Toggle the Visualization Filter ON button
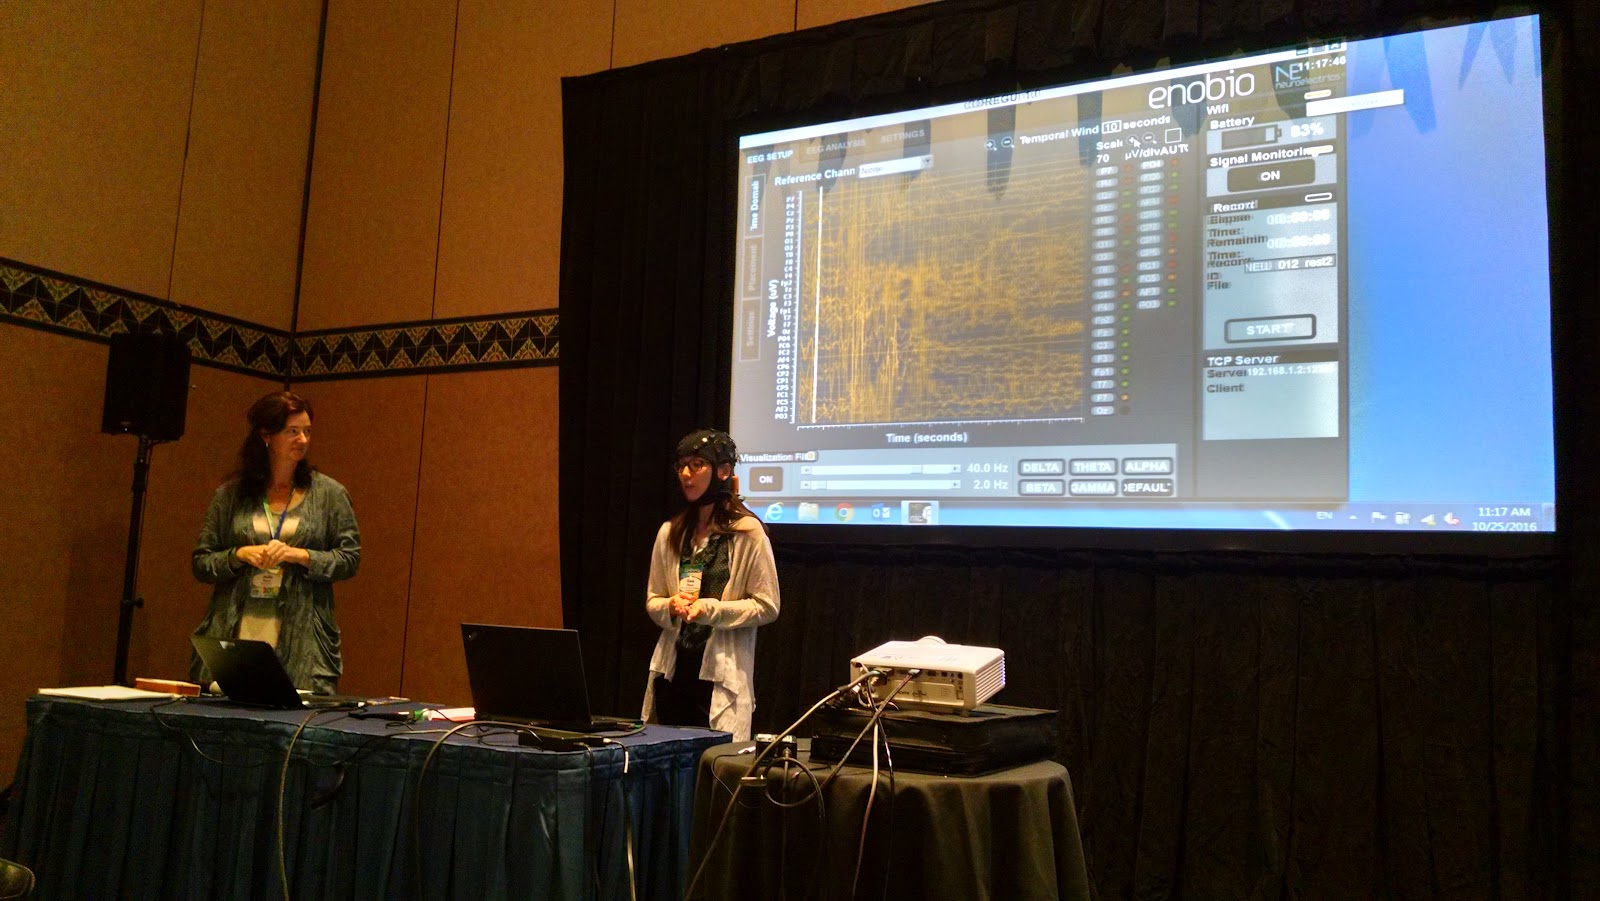This screenshot has width=1600, height=901. (x=766, y=479)
